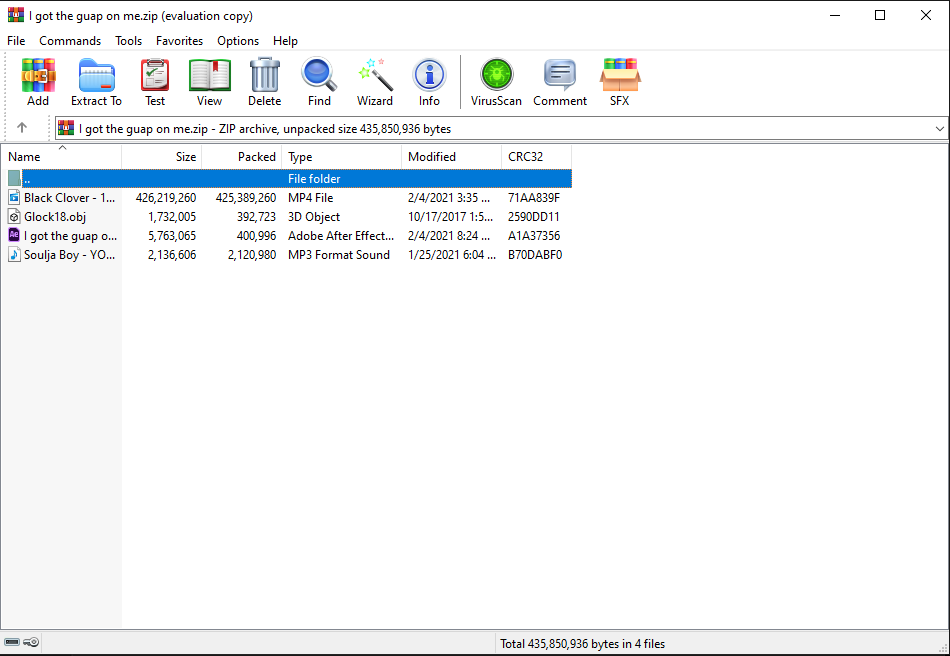Go up one level with arrow
Image resolution: width=950 pixels, height=656 pixels.
click(22, 128)
